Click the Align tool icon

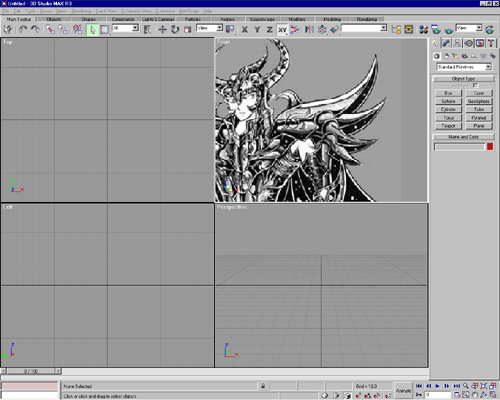pyautogui.click(x=335, y=30)
